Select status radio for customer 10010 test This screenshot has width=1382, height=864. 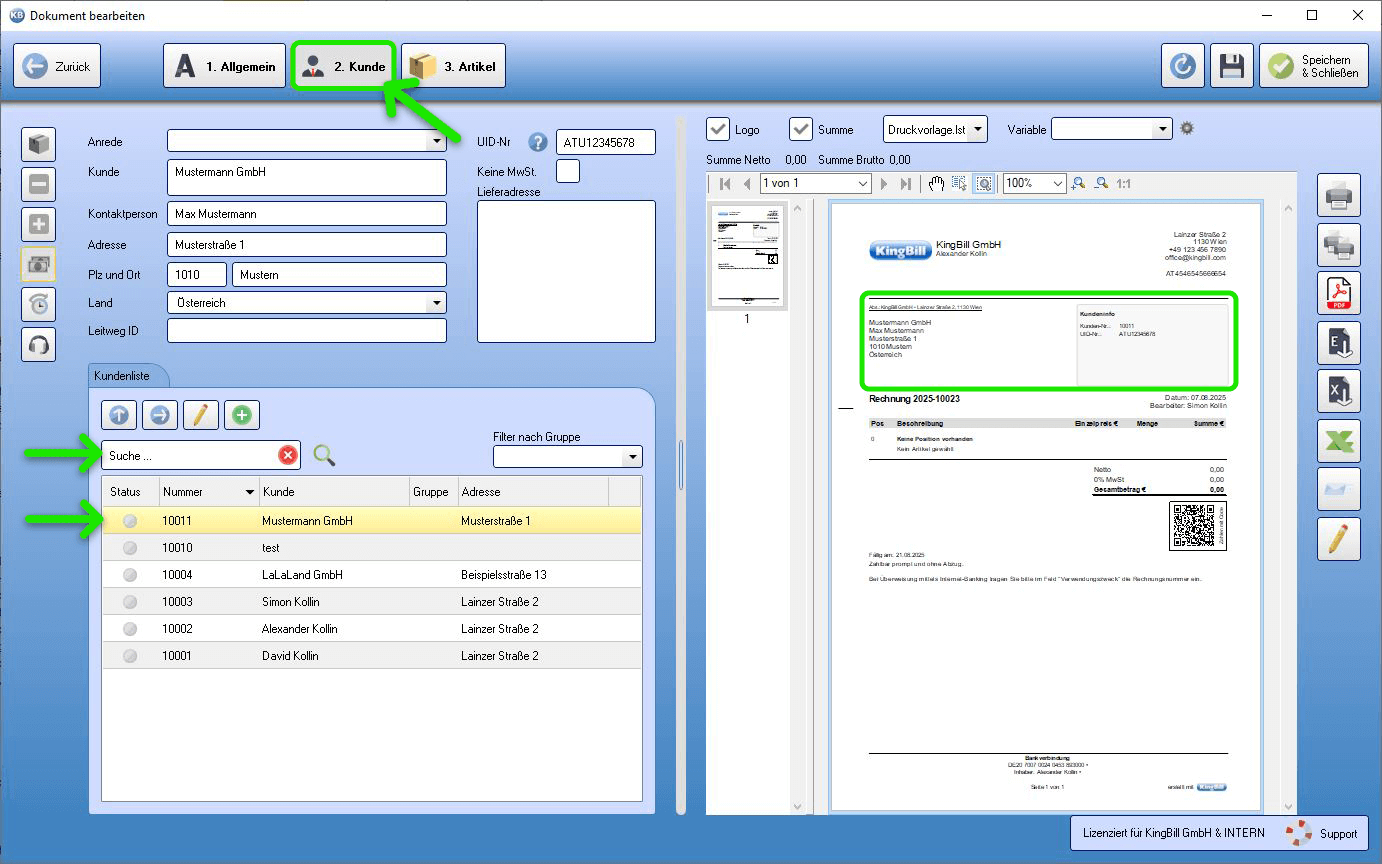coord(130,548)
